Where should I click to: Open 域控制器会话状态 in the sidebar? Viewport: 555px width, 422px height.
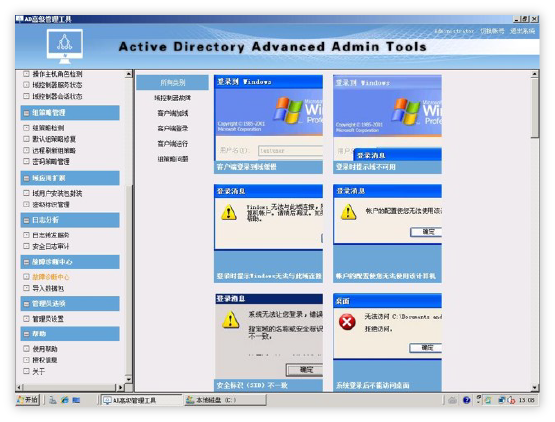click(x=57, y=96)
